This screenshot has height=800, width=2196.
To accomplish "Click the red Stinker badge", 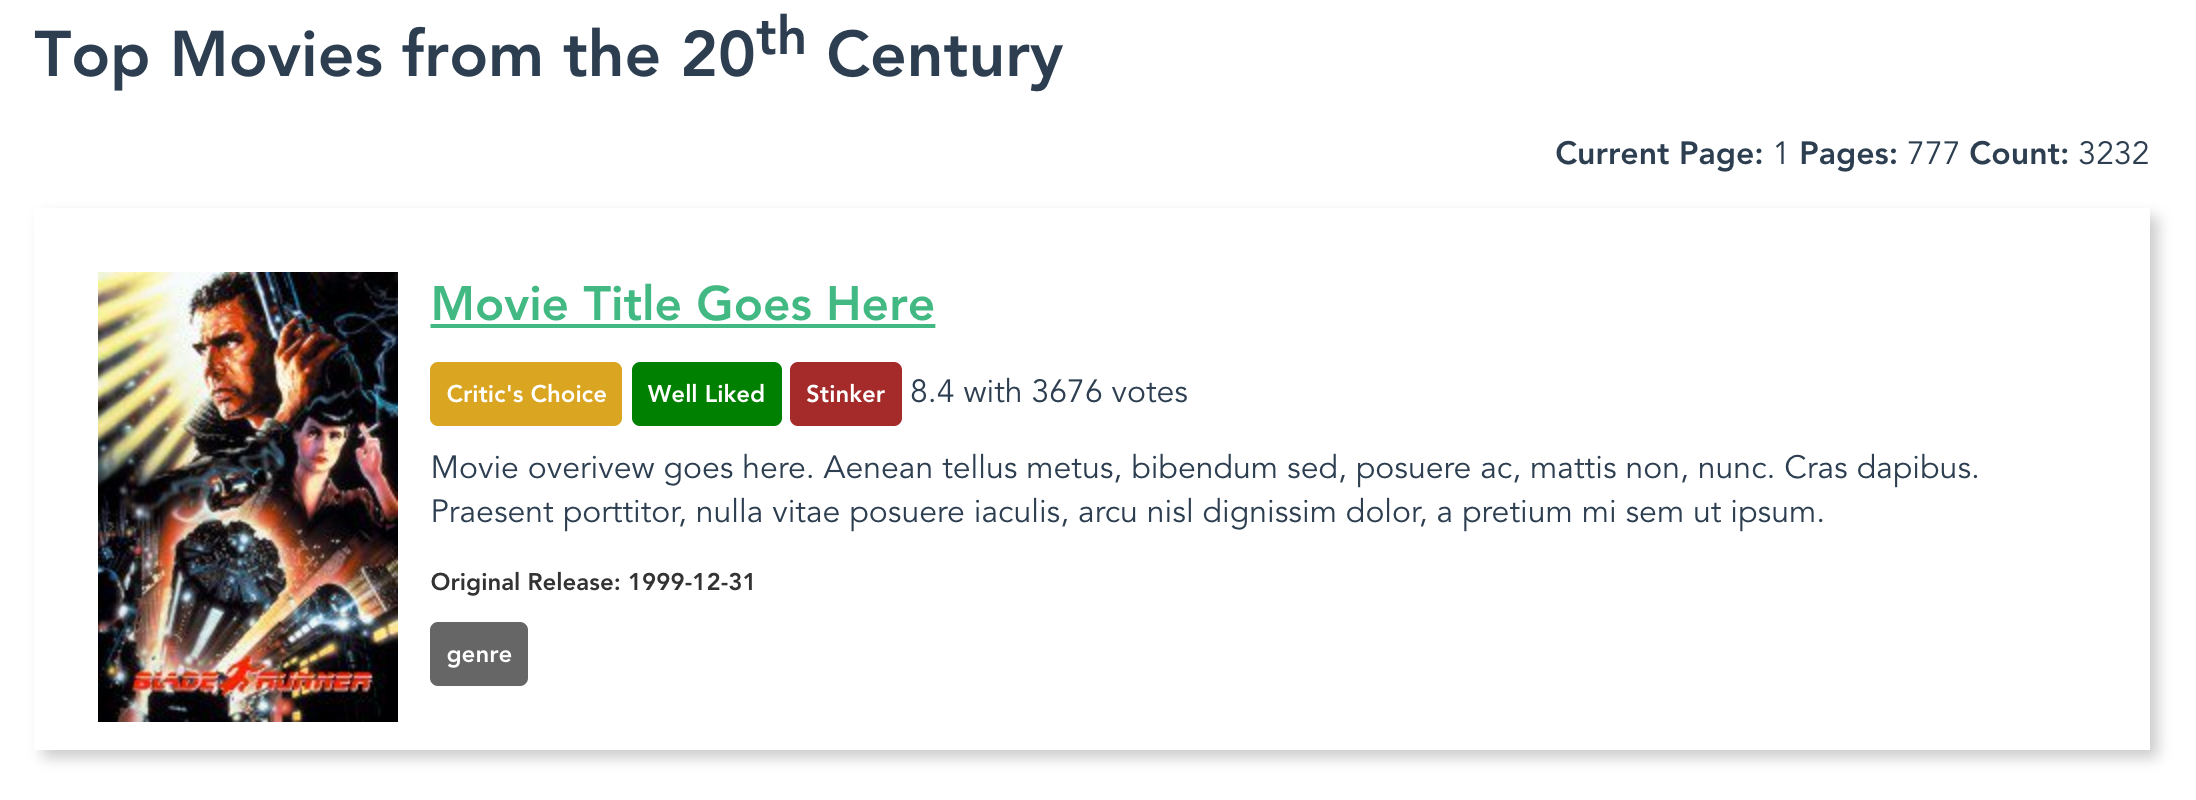I will pos(845,394).
